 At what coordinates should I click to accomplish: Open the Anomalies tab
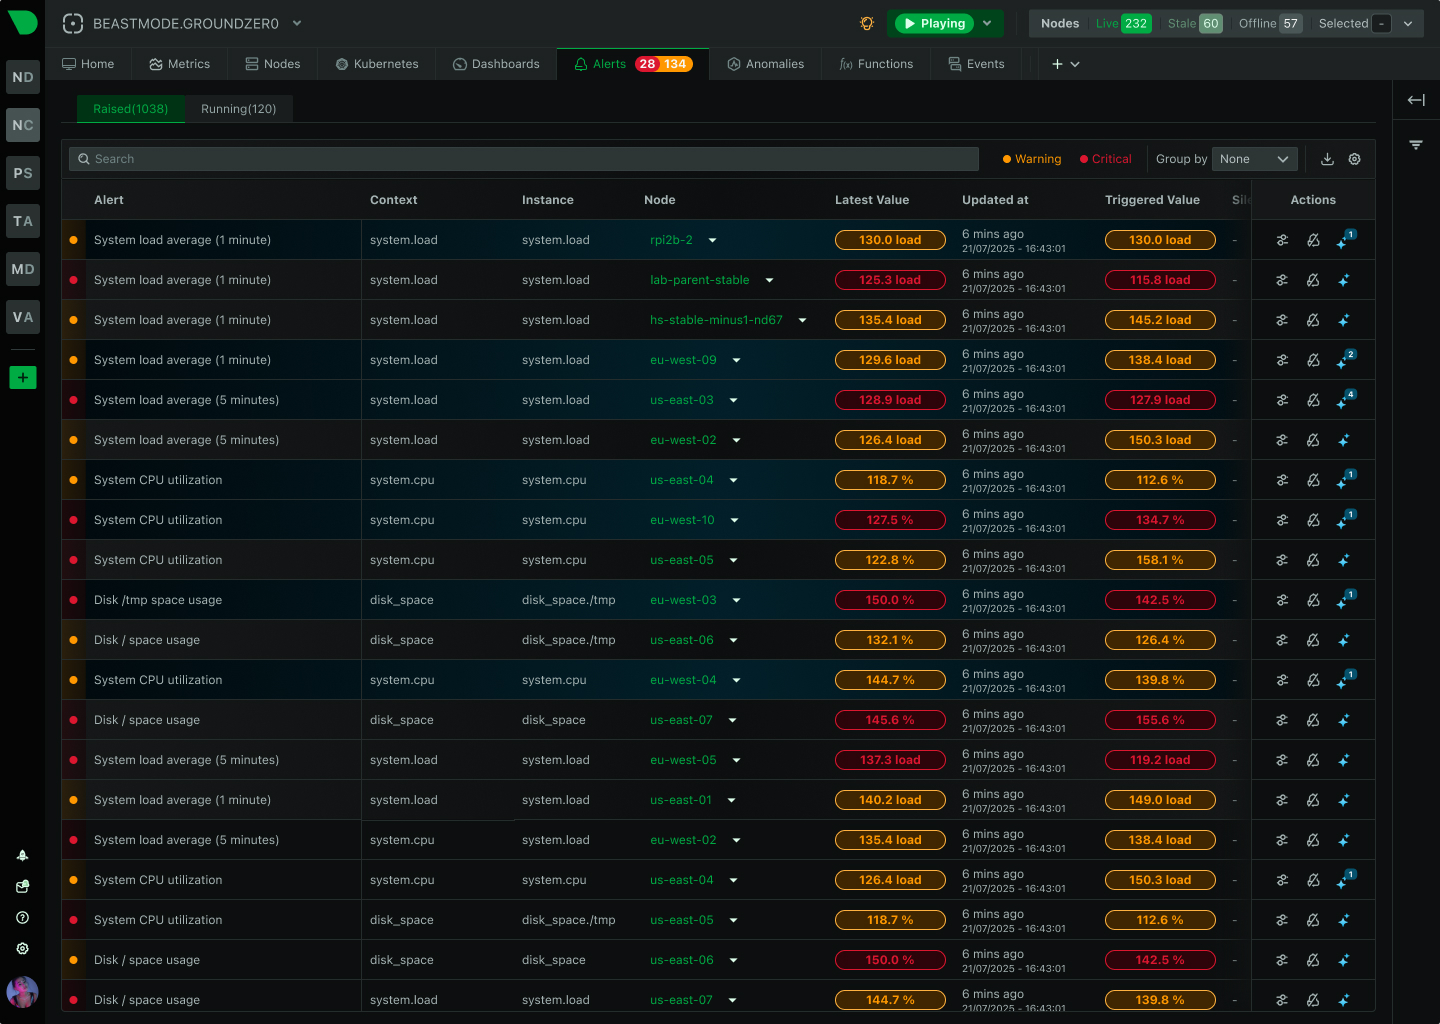pos(765,63)
